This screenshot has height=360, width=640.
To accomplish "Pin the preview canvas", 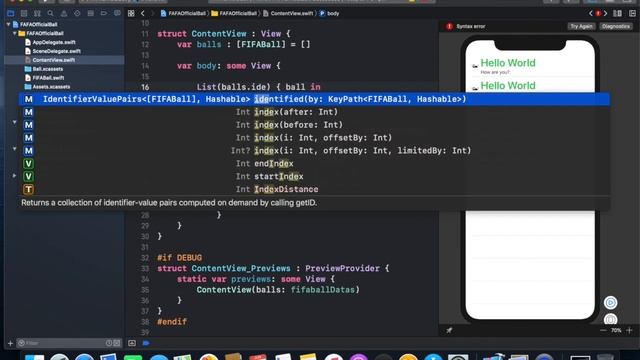I will (x=449, y=330).
